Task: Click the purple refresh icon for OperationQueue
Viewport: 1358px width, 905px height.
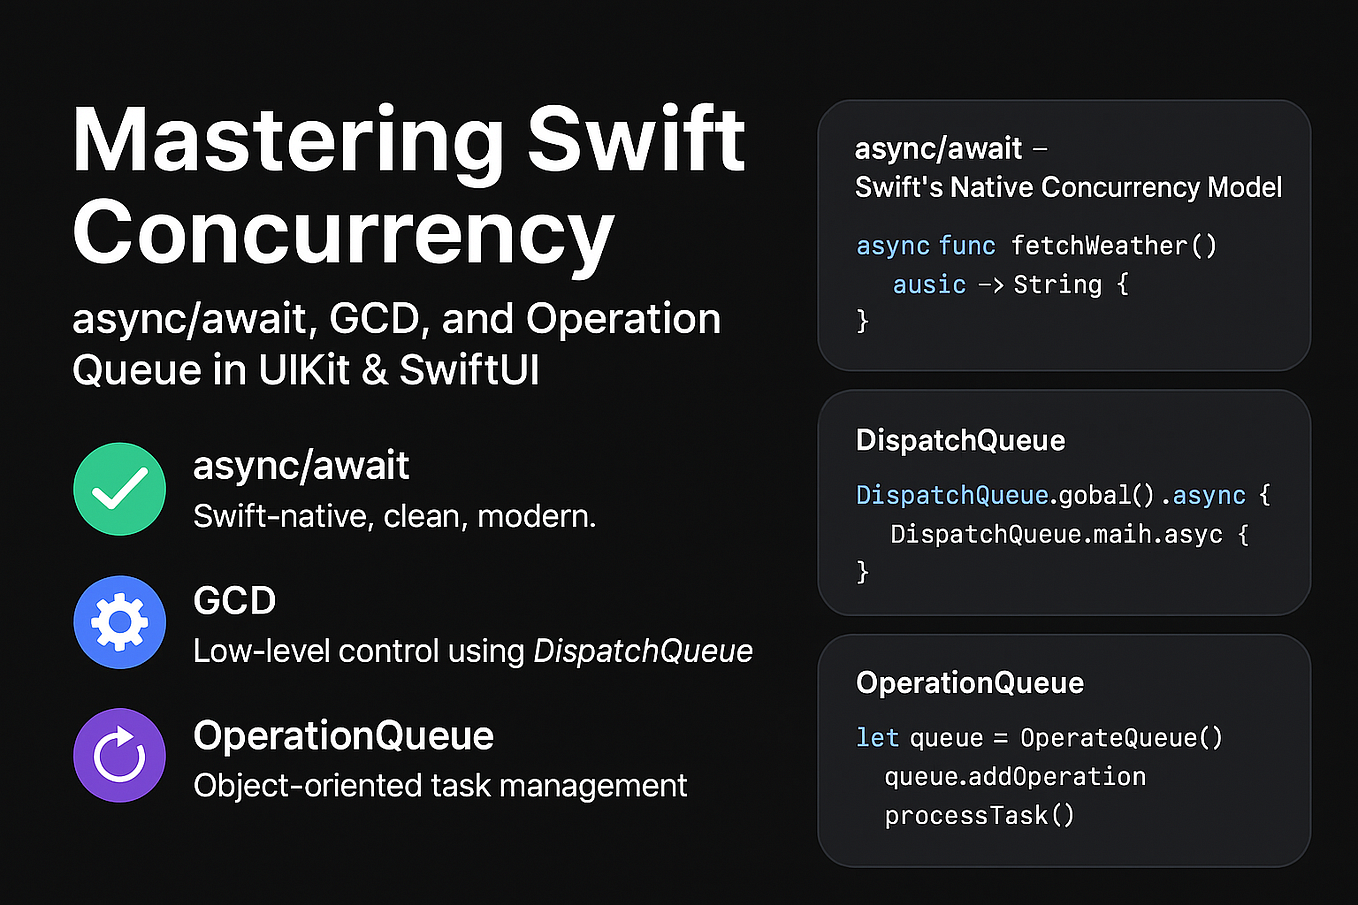Action: pos(119,756)
